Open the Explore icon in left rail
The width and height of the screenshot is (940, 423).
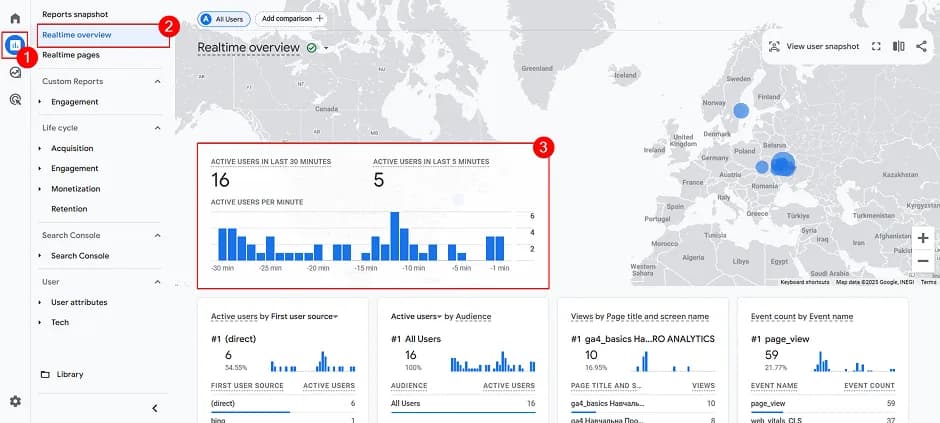pyautogui.click(x=15, y=72)
